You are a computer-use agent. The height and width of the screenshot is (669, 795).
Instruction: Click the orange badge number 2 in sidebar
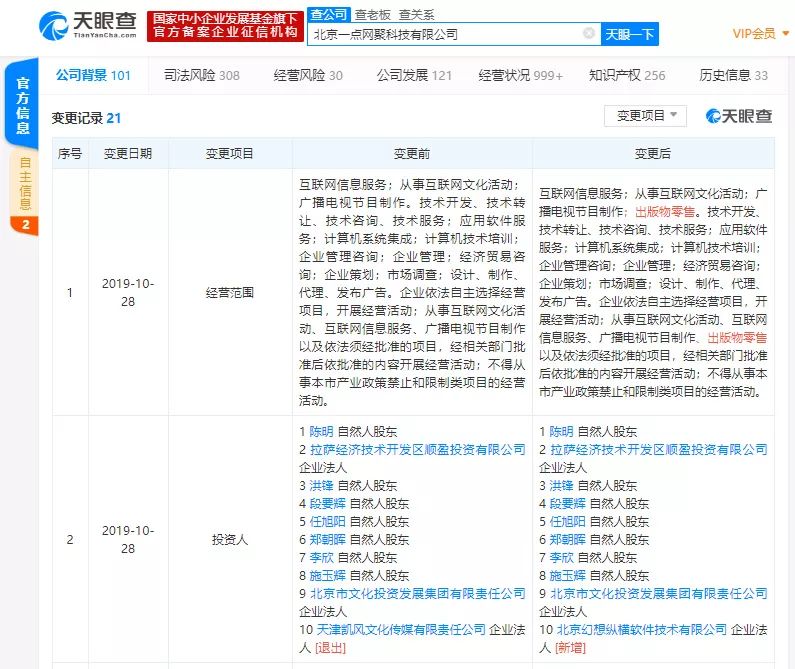pos(25,225)
